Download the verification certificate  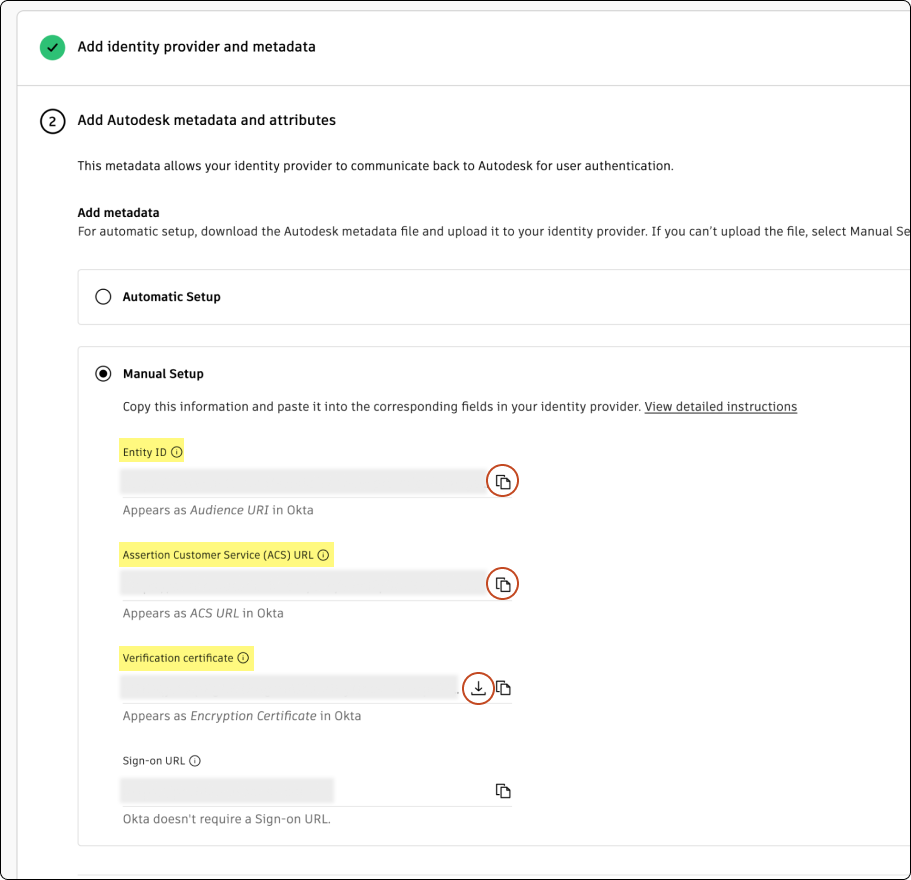(479, 687)
